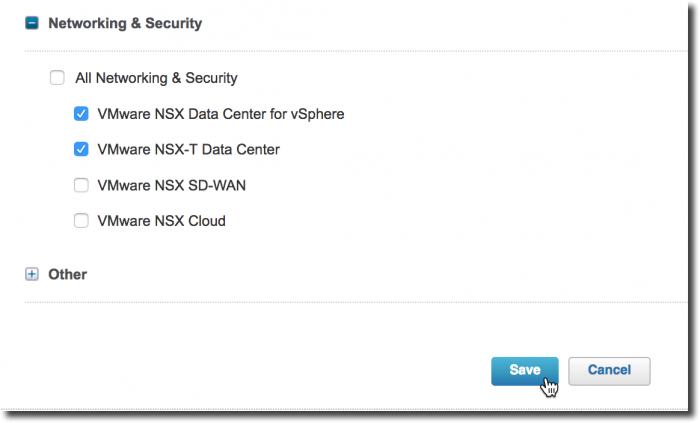
Task: Click the VMware NSX Data Center for vSphere label
Action: 221,114
